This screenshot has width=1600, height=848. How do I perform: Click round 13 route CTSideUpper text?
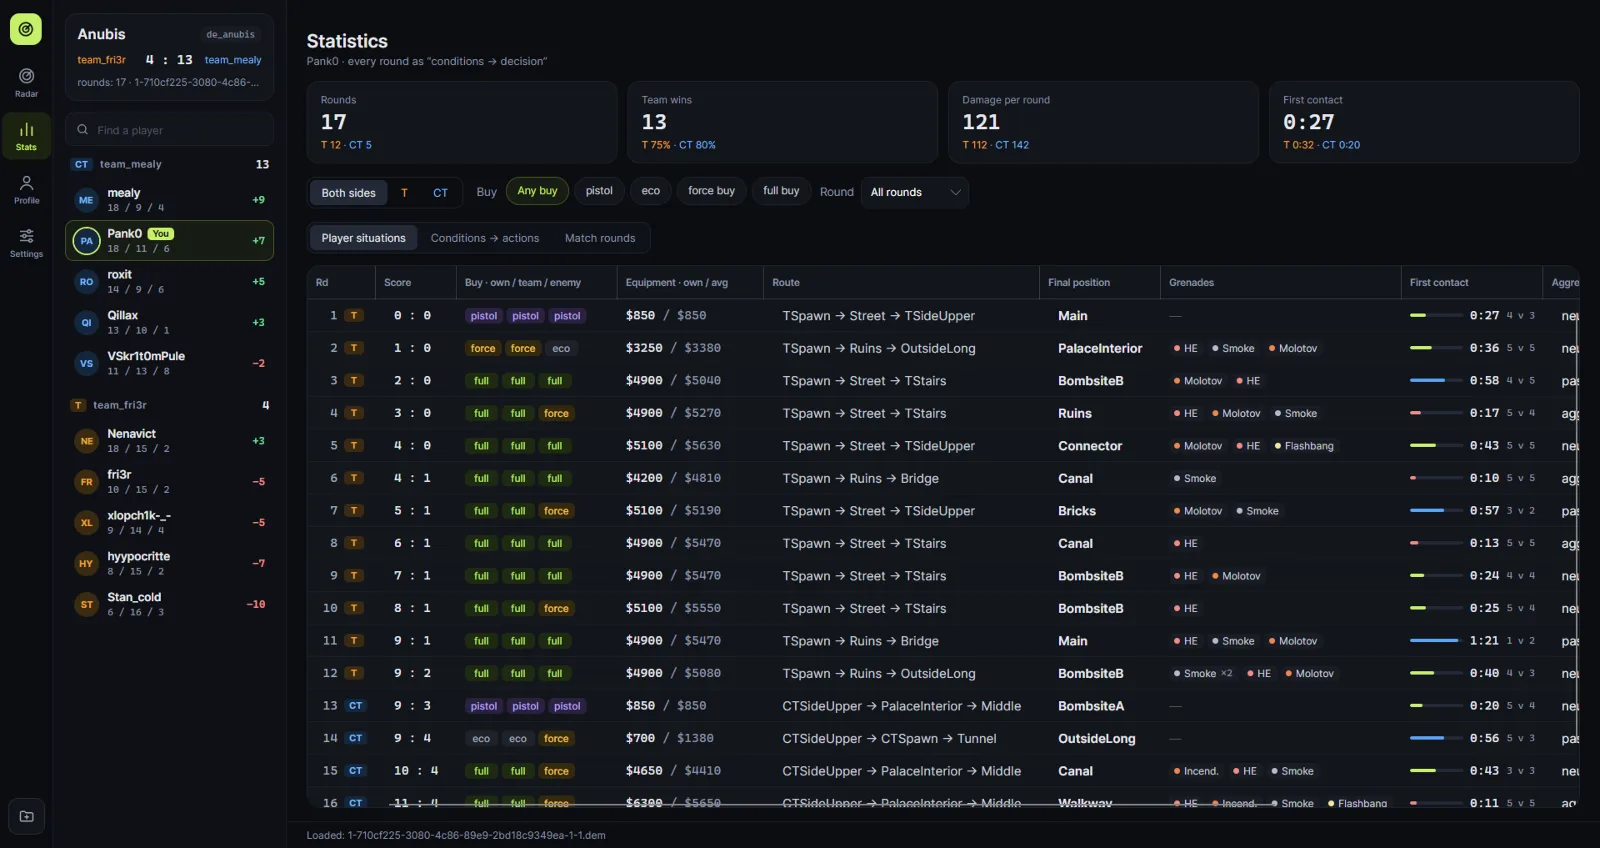pos(822,706)
